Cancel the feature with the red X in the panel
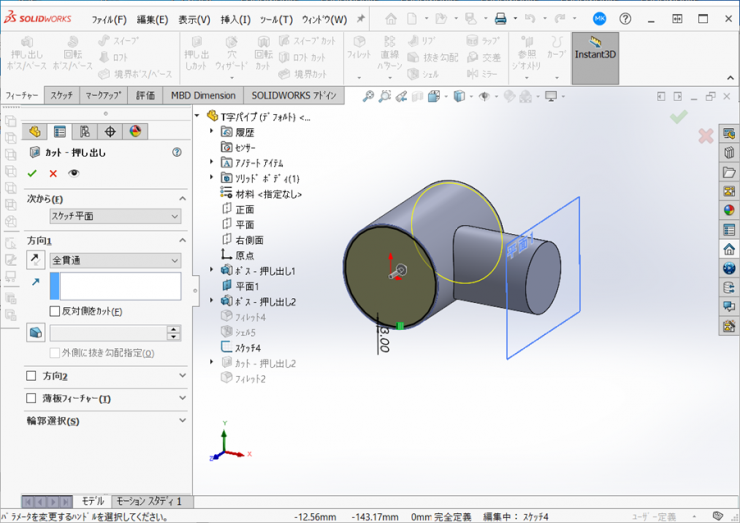The height and width of the screenshot is (523, 740). 53,173
